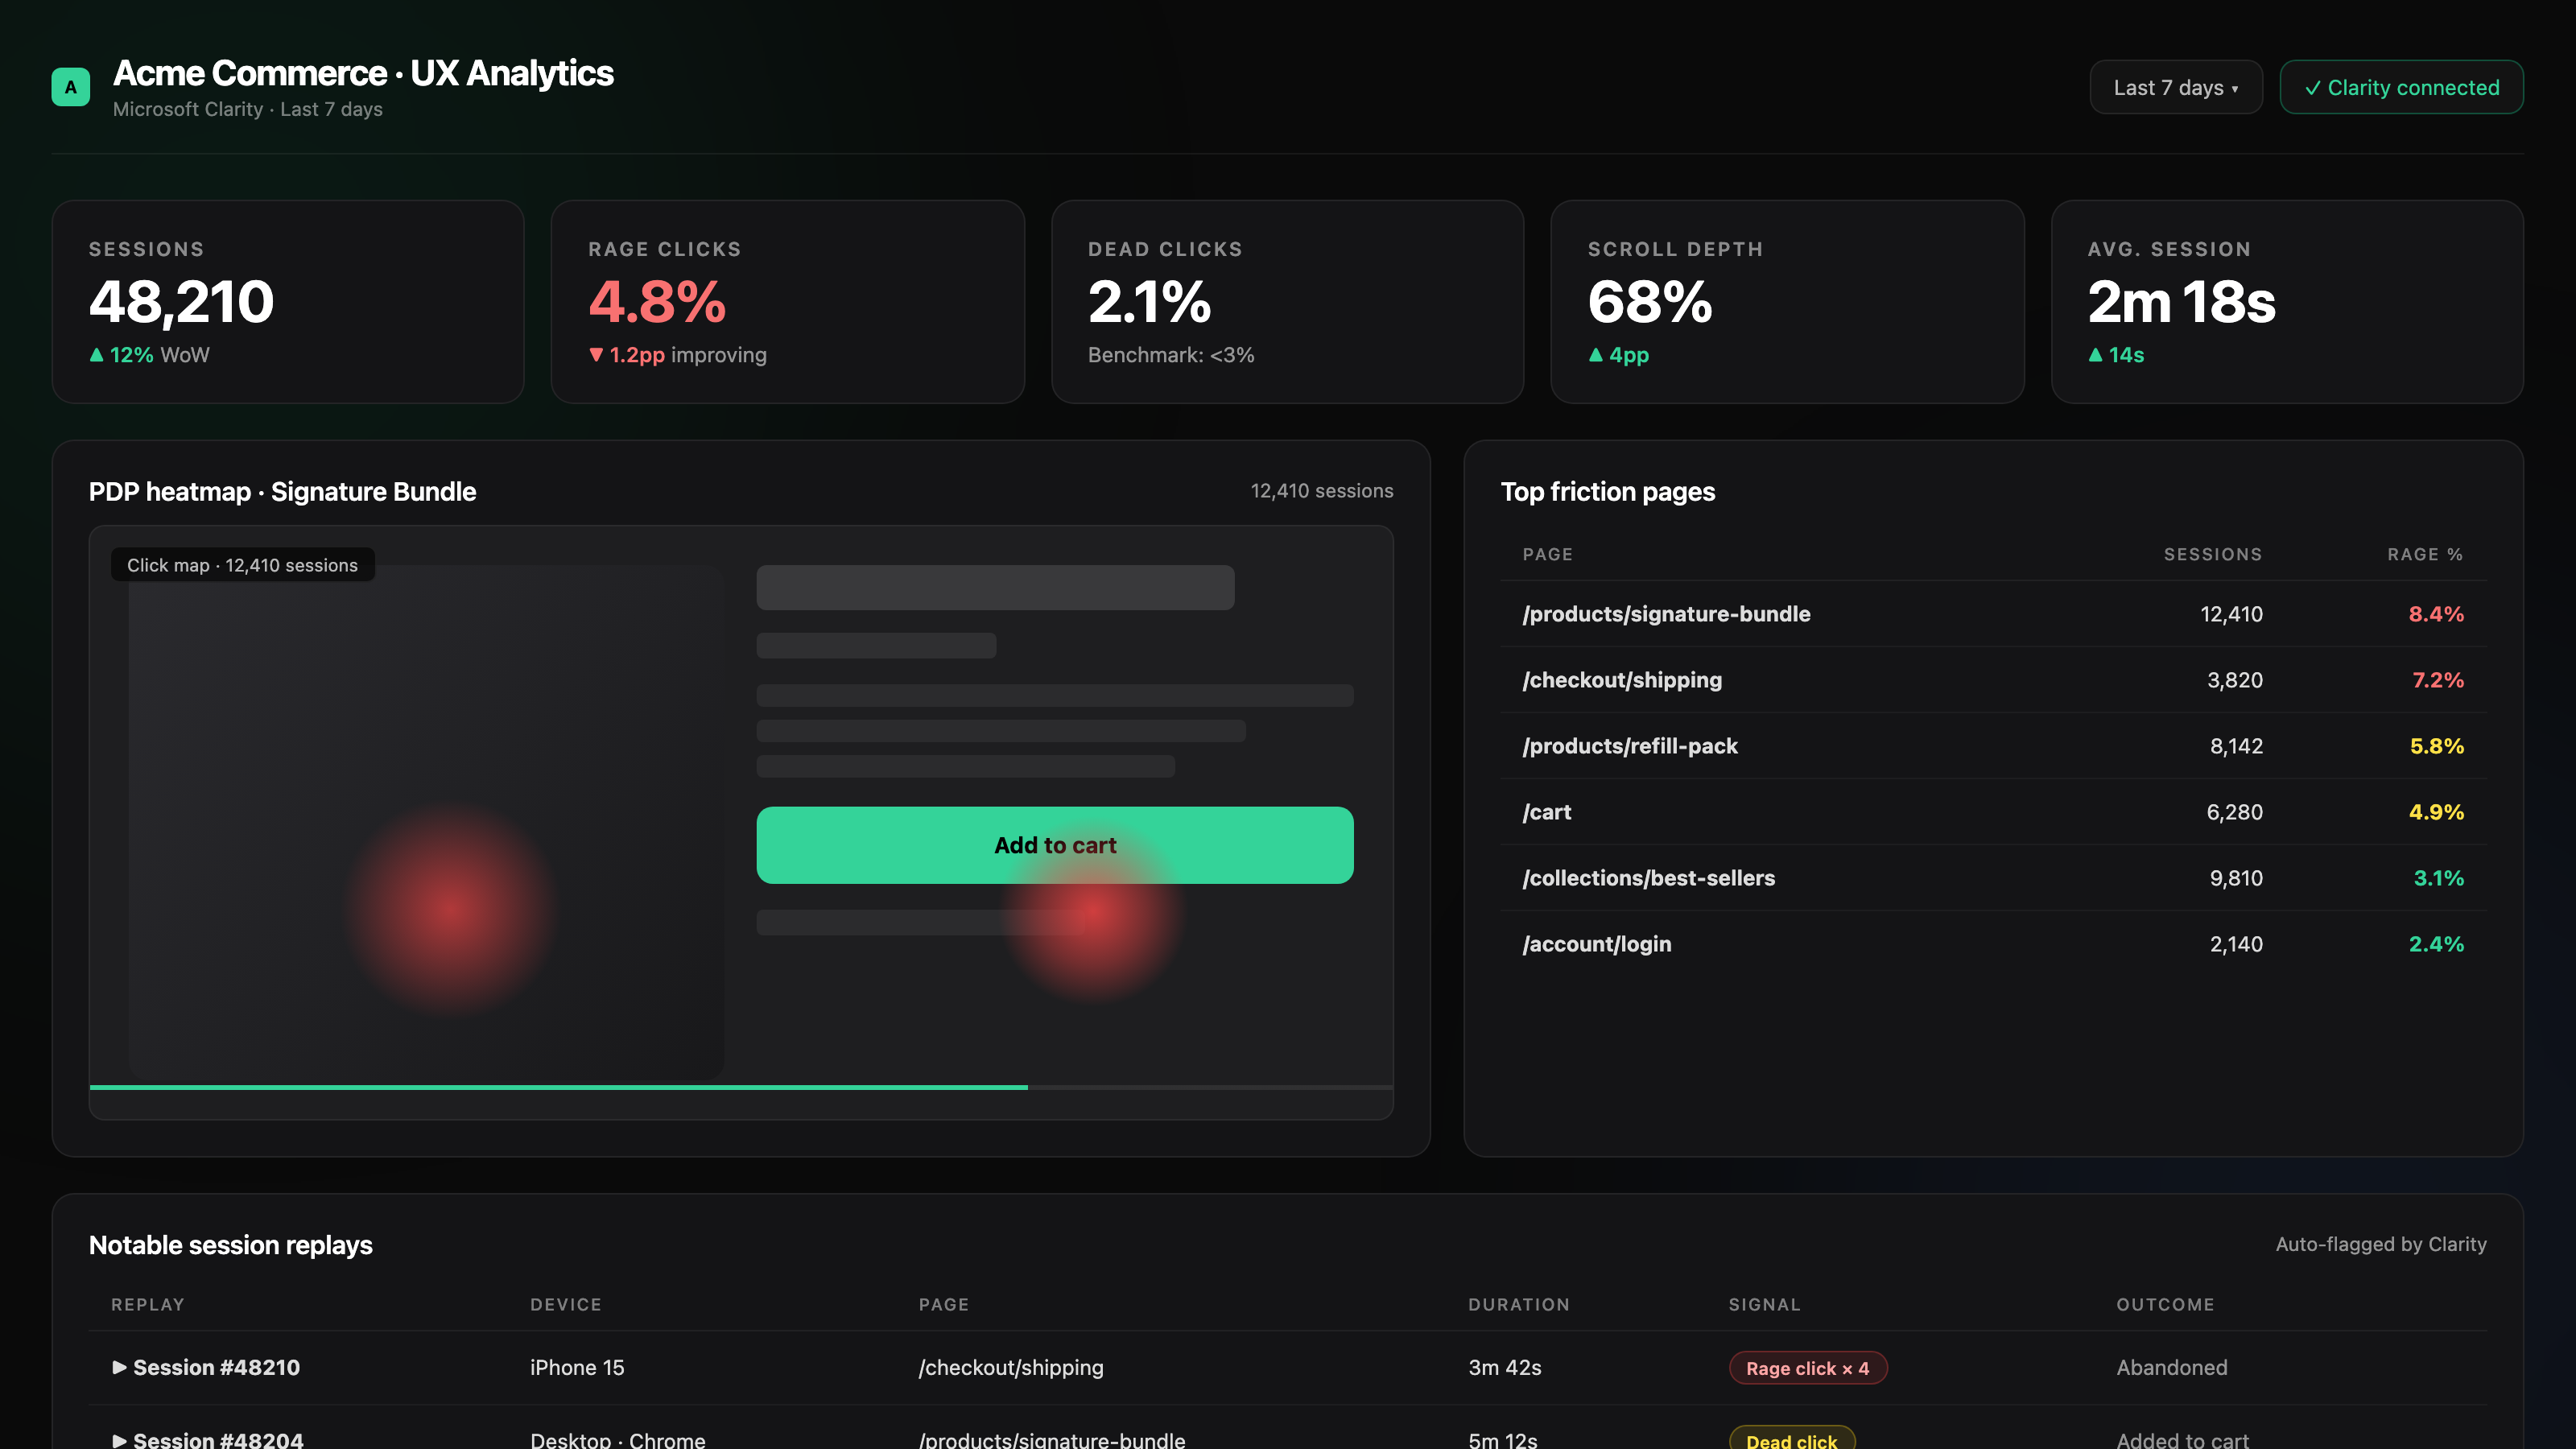Click the 8.4% rage value
The width and height of the screenshot is (2576, 1449).
2436,614
